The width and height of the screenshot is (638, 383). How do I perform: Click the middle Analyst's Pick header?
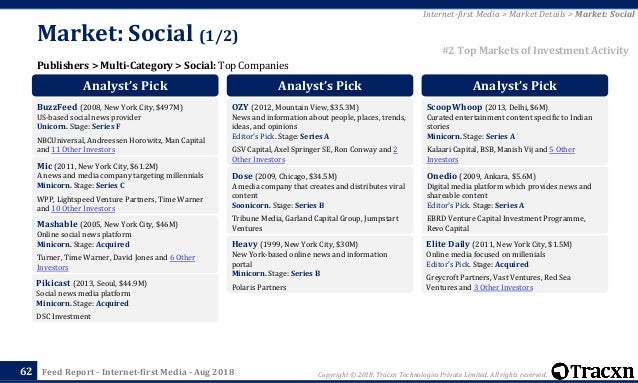click(x=320, y=85)
